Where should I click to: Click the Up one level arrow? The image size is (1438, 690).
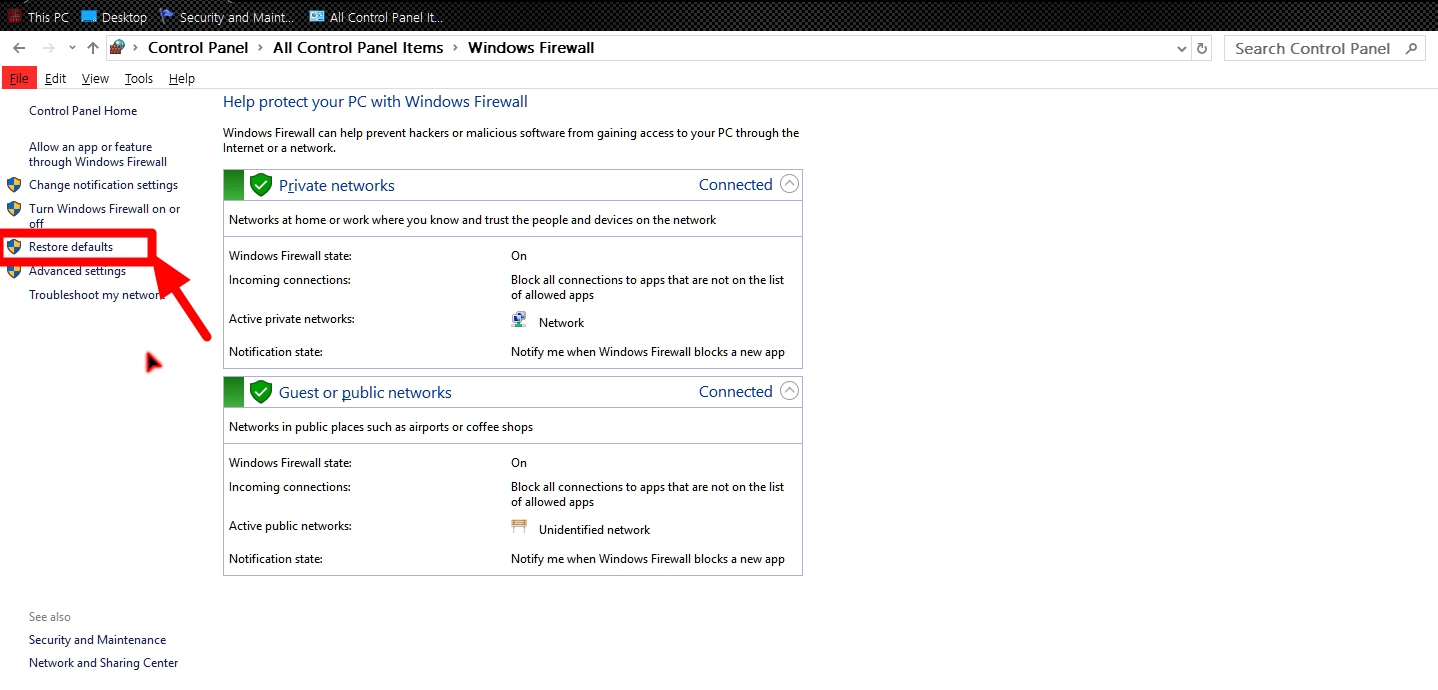point(93,48)
